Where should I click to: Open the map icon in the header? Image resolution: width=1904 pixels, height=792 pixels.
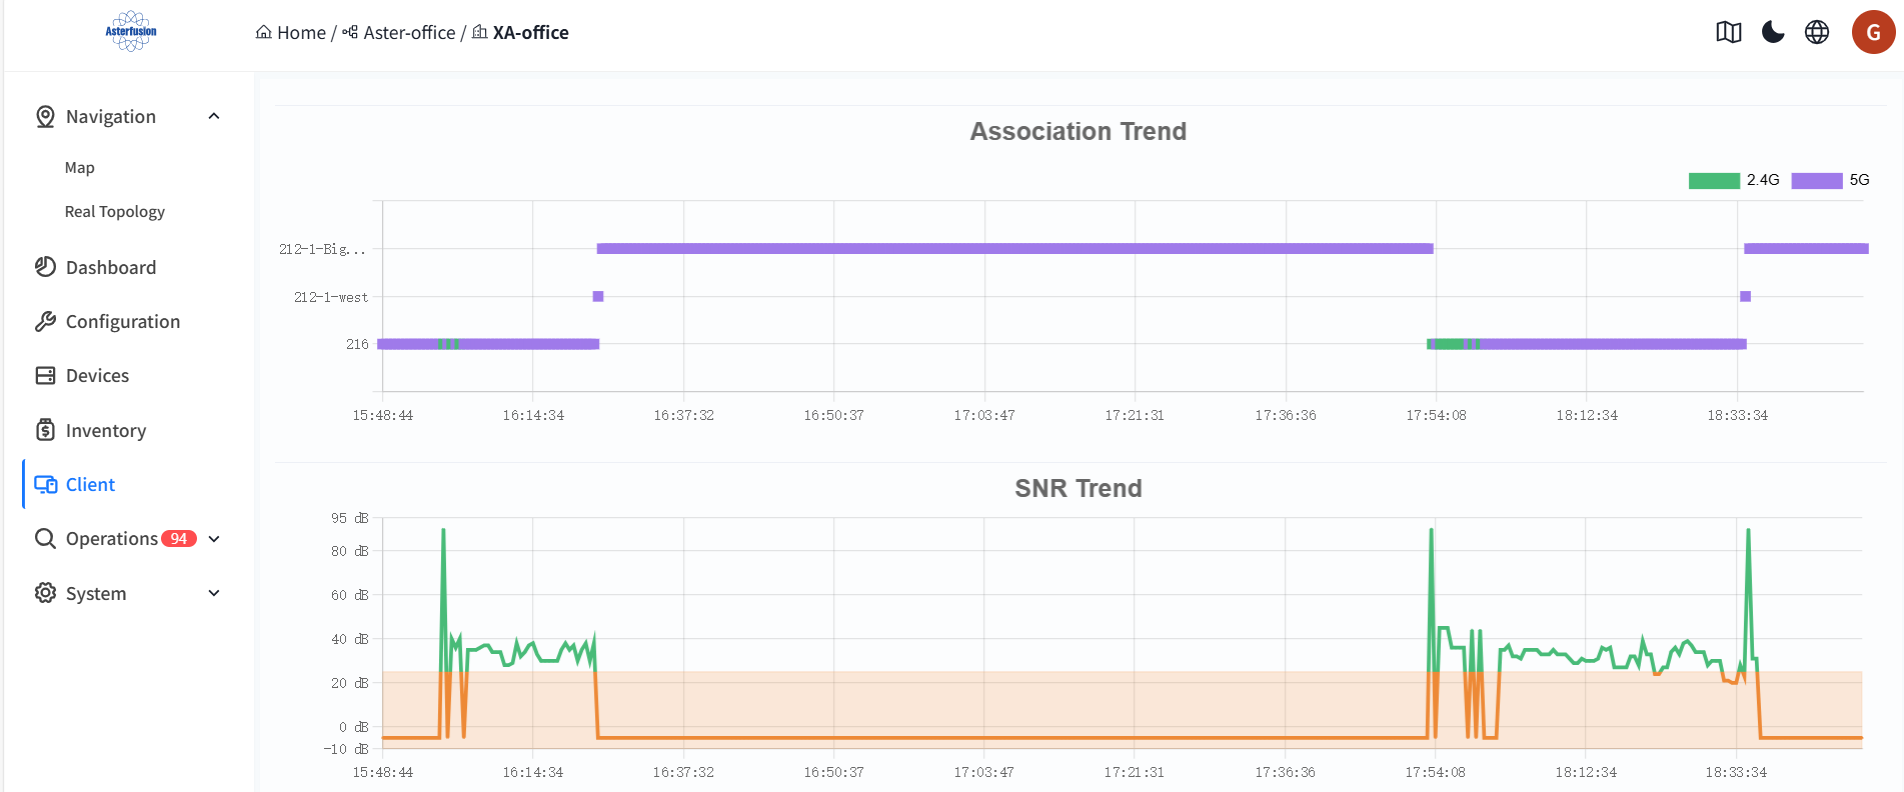(1728, 32)
